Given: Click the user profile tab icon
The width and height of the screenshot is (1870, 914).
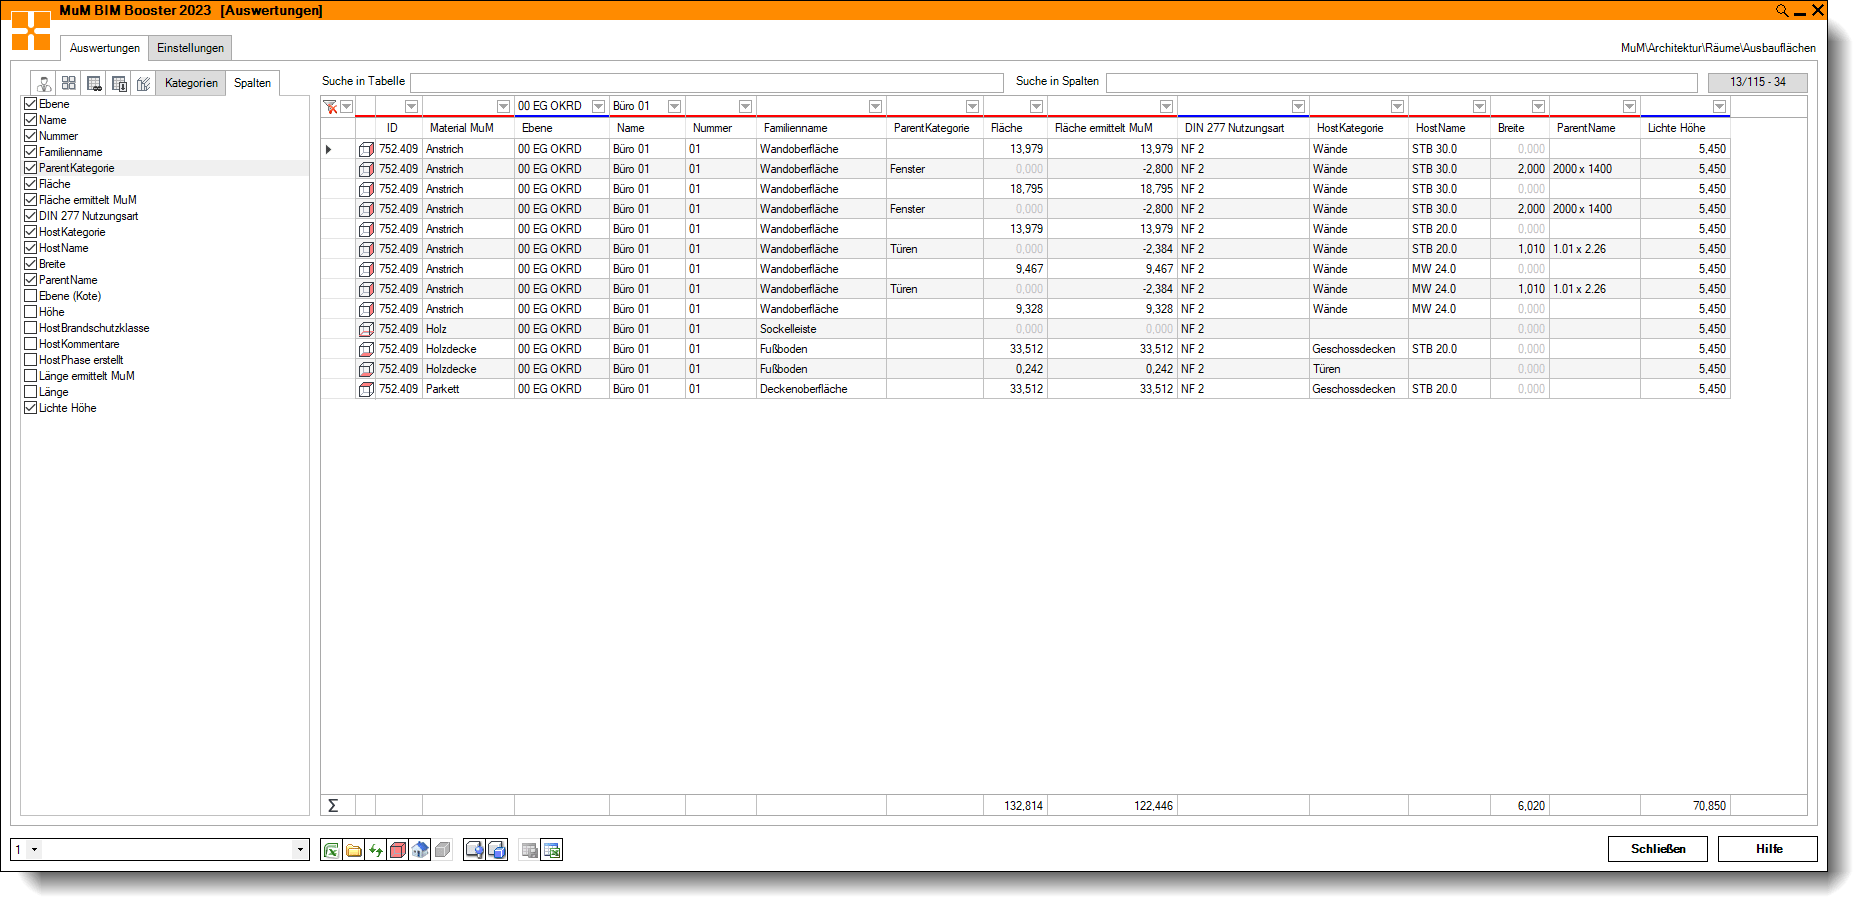Looking at the screenshot, I should [x=44, y=84].
